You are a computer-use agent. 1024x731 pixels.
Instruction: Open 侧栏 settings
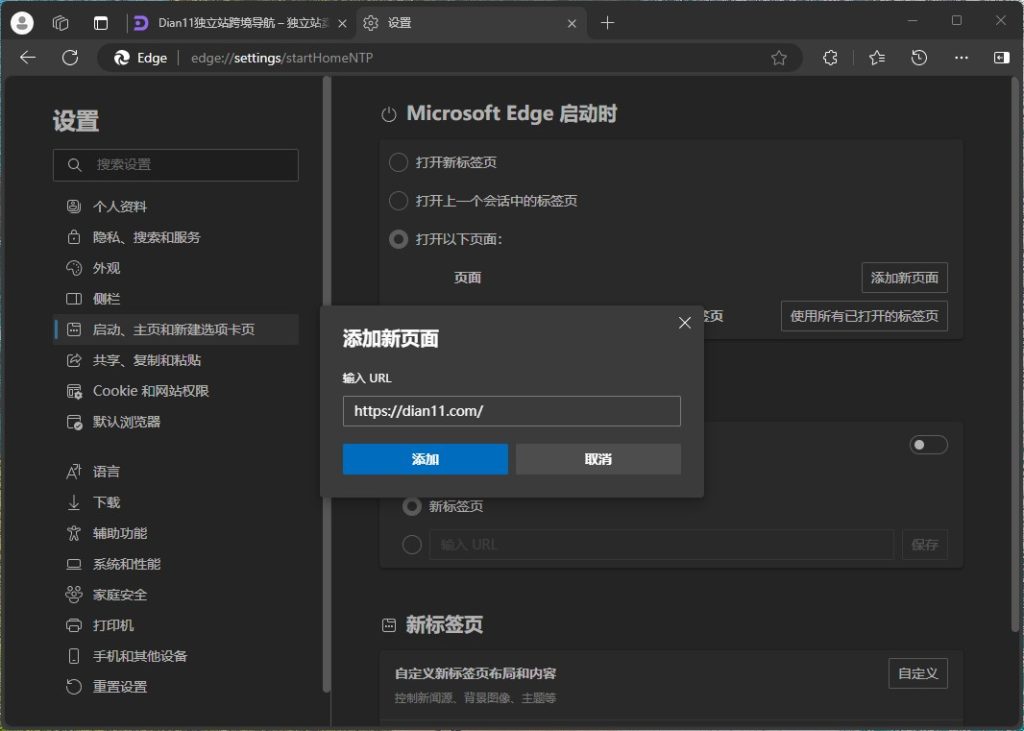click(x=176, y=299)
